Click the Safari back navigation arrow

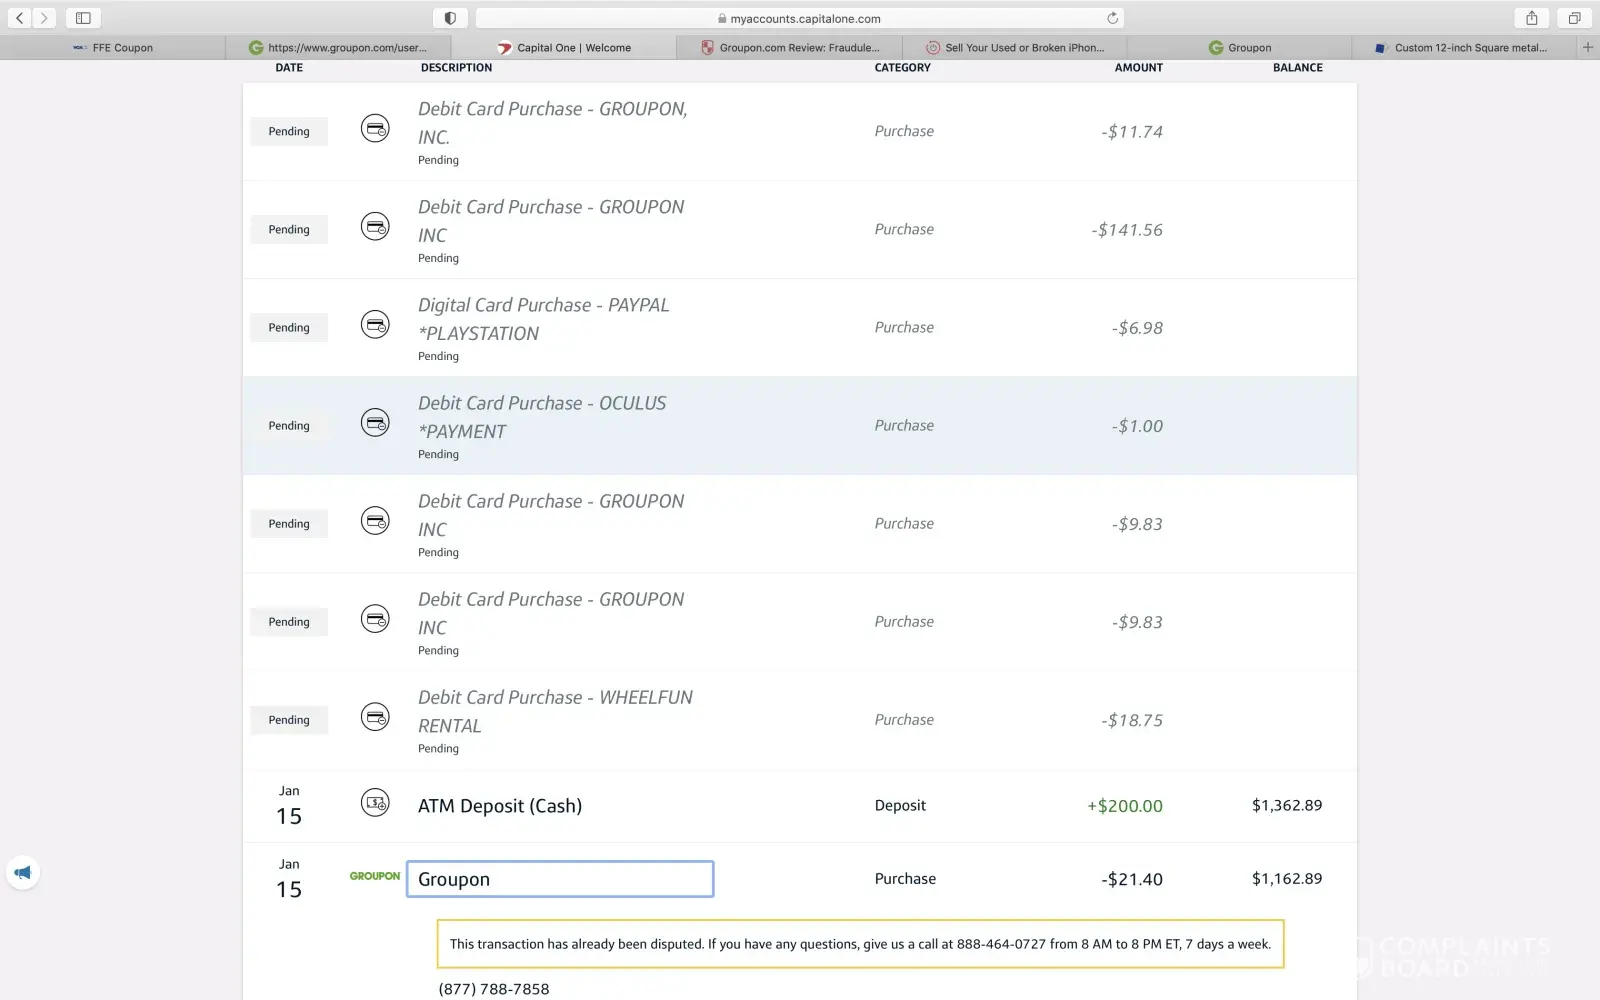tap(20, 18)
